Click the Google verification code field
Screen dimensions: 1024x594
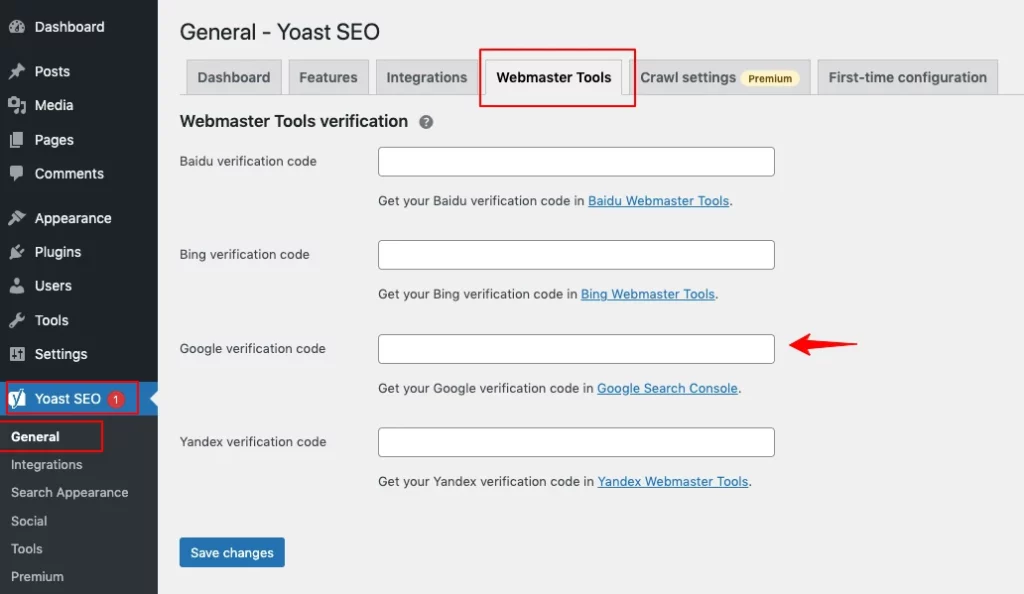point(576,348)
